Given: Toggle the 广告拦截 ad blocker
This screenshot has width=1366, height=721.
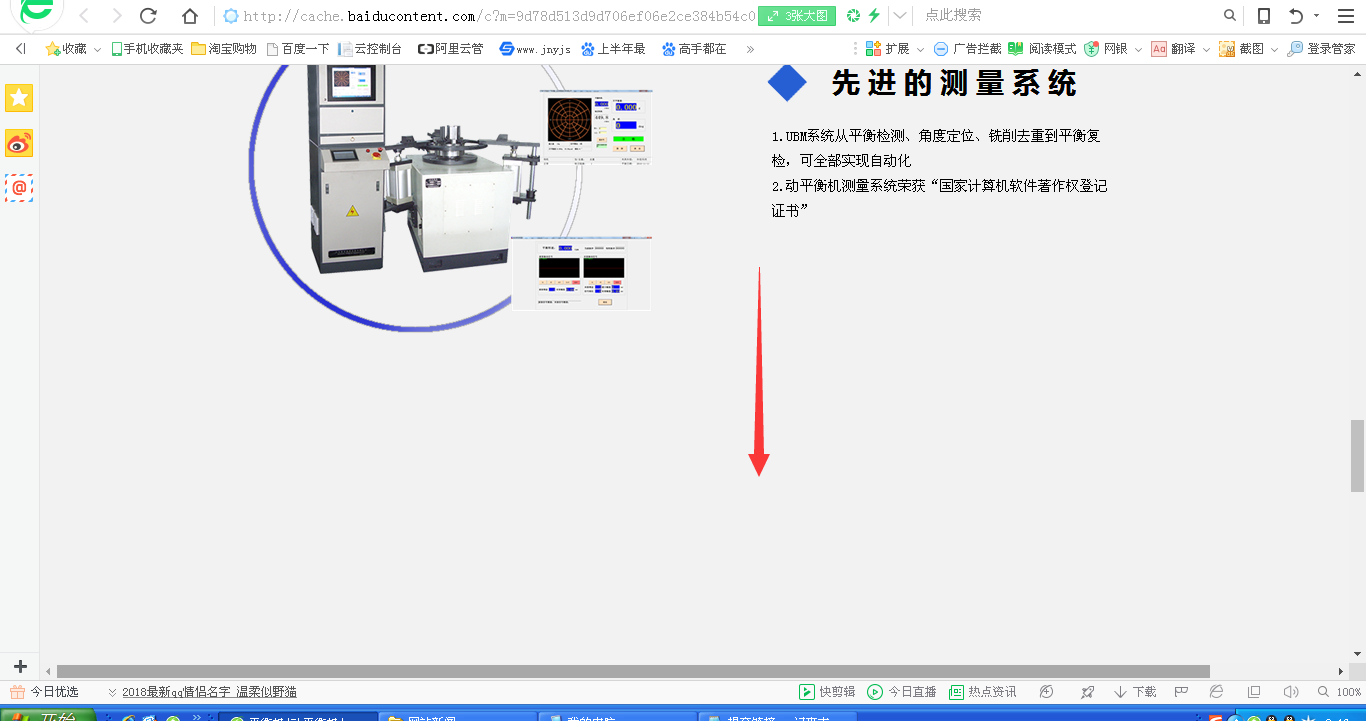Looking at the screenshot, I should click(967, 48).
